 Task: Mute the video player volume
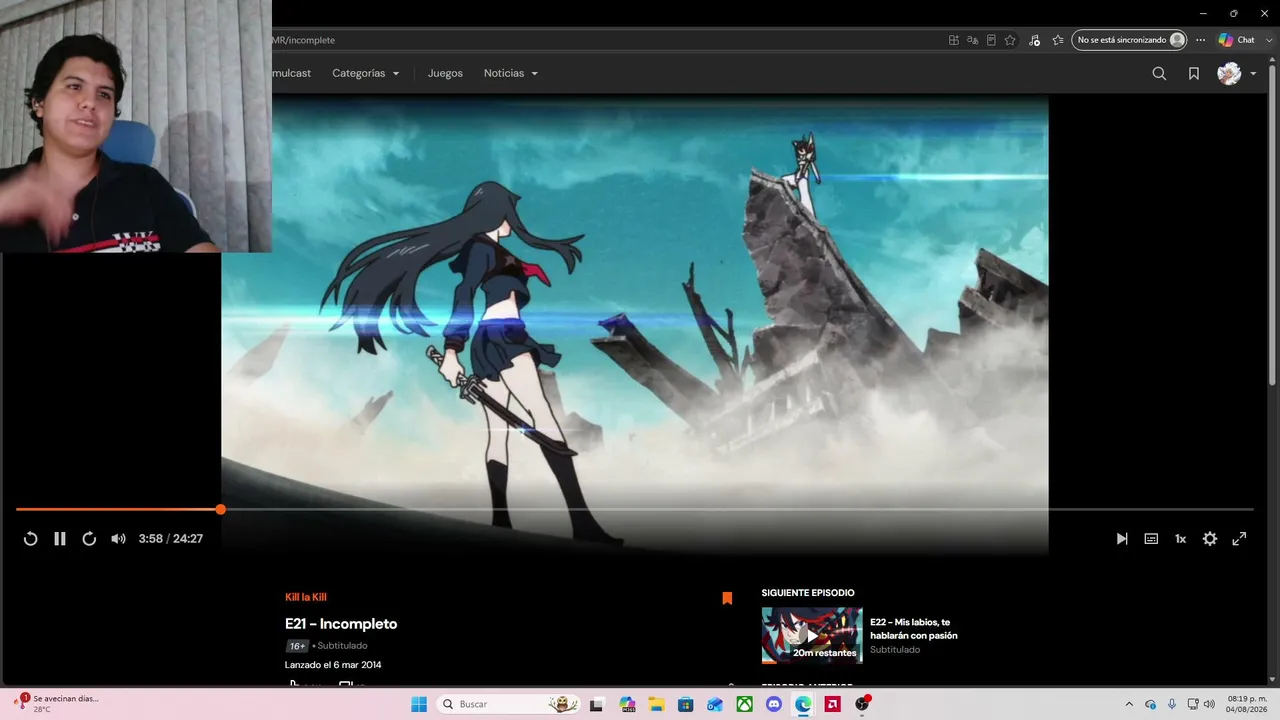[118, 539]
